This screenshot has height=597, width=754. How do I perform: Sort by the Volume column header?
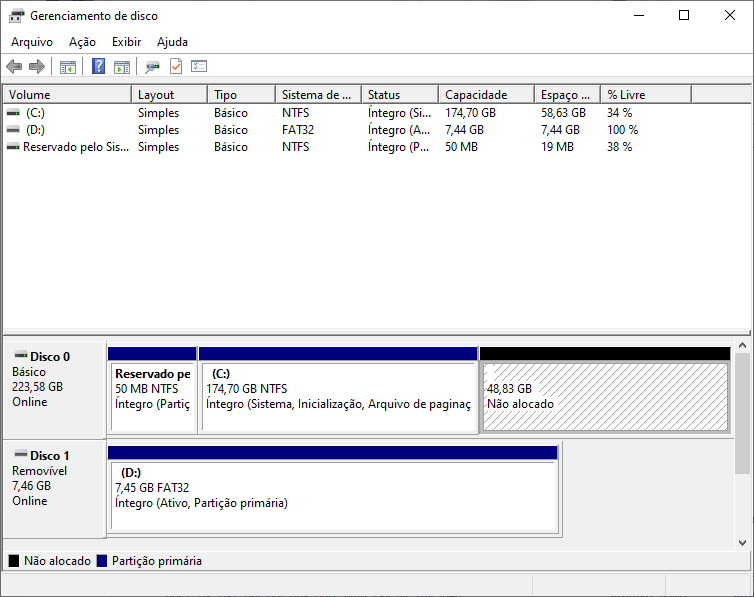point(67,95)
